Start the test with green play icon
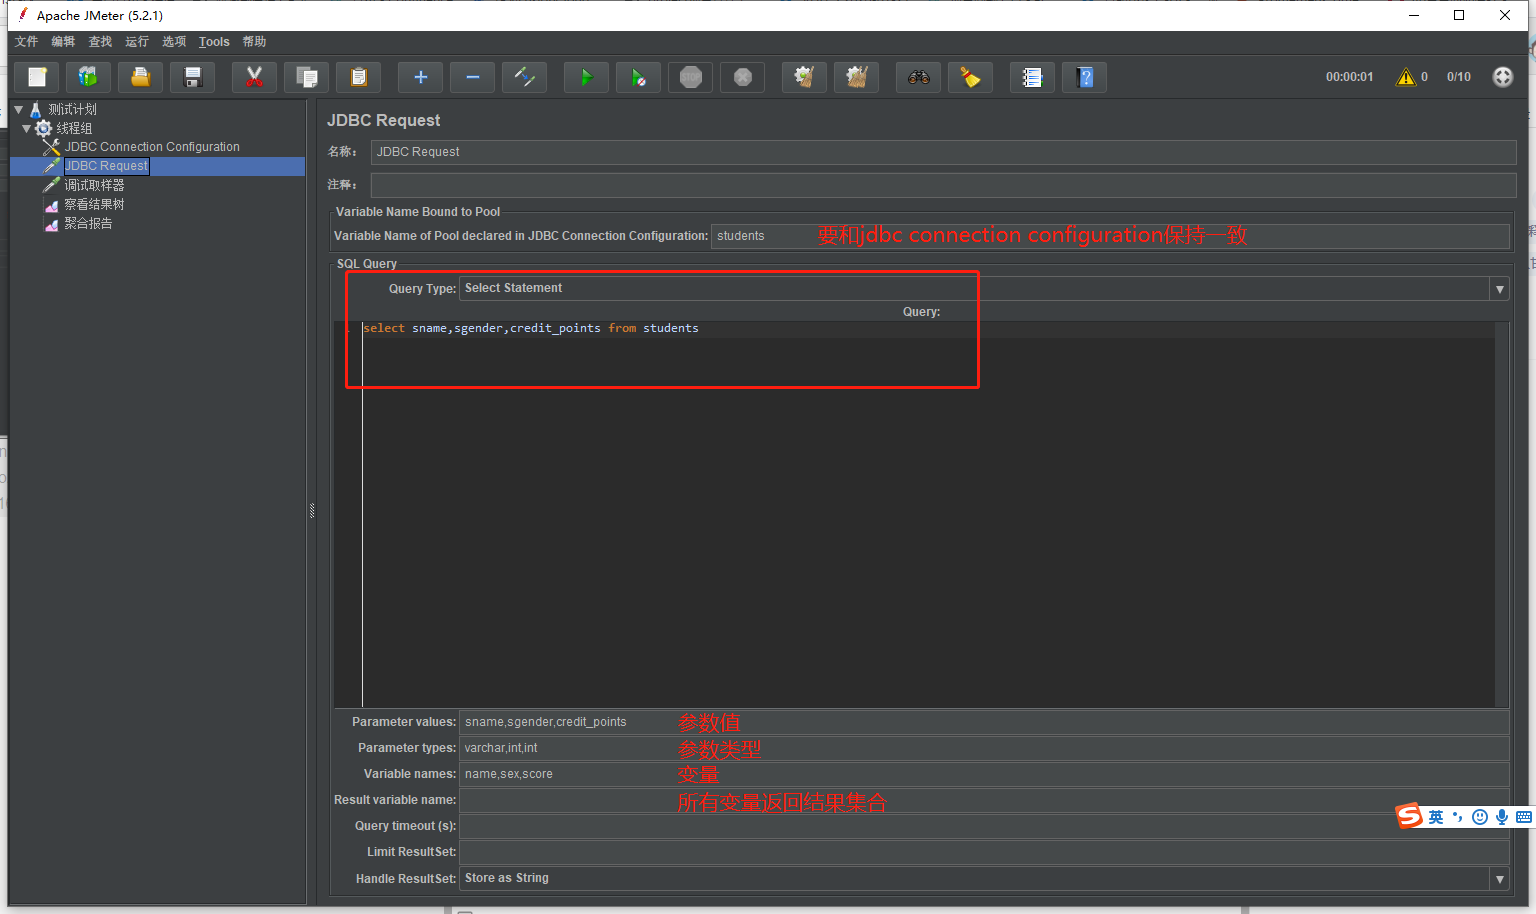 pyautogui.click(x=587, y=77)
